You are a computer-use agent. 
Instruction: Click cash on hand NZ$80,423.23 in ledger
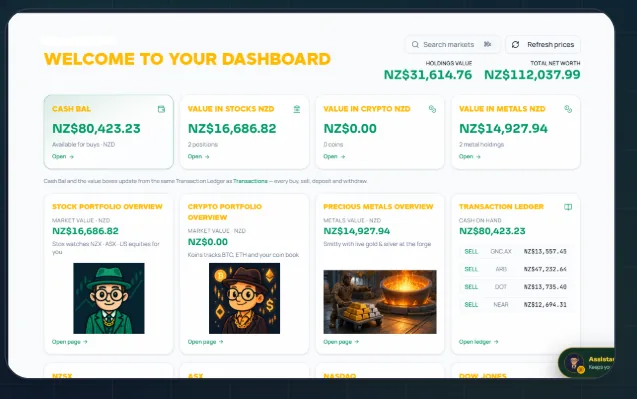point(492,231)
